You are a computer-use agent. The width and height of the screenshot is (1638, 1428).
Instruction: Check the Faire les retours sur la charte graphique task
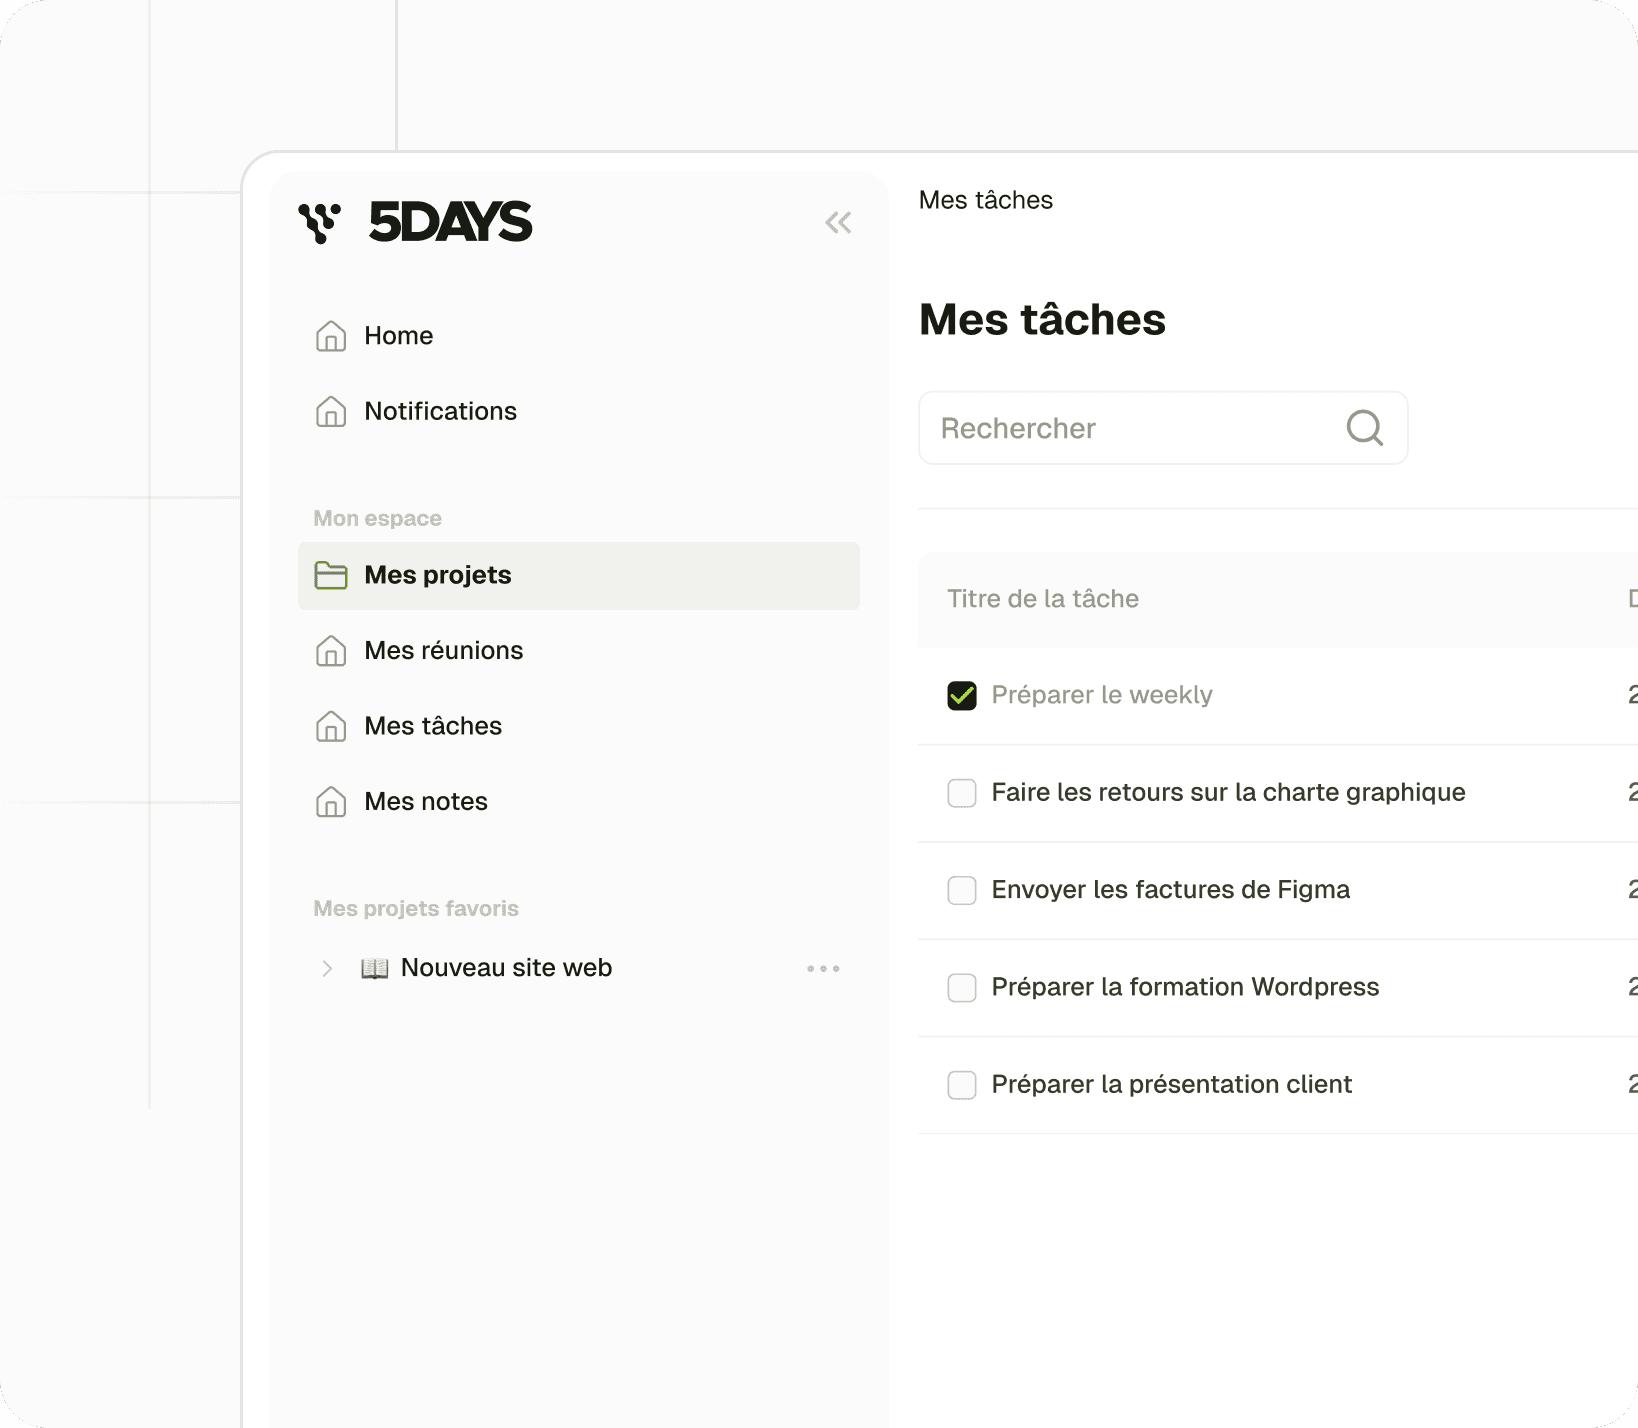[961, 792]
